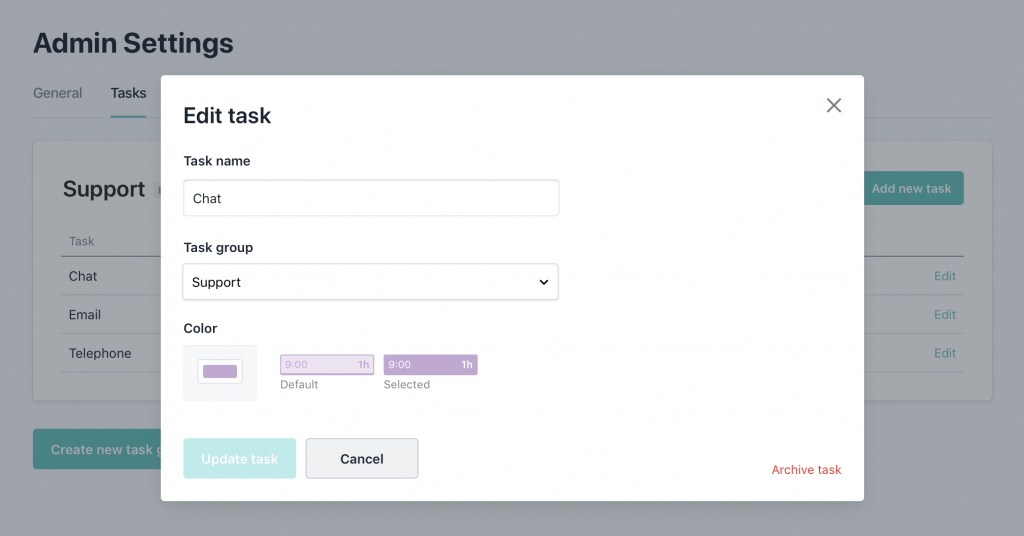Edit the Email task row
Screen dimensions: 1024x536
[945, 315]
